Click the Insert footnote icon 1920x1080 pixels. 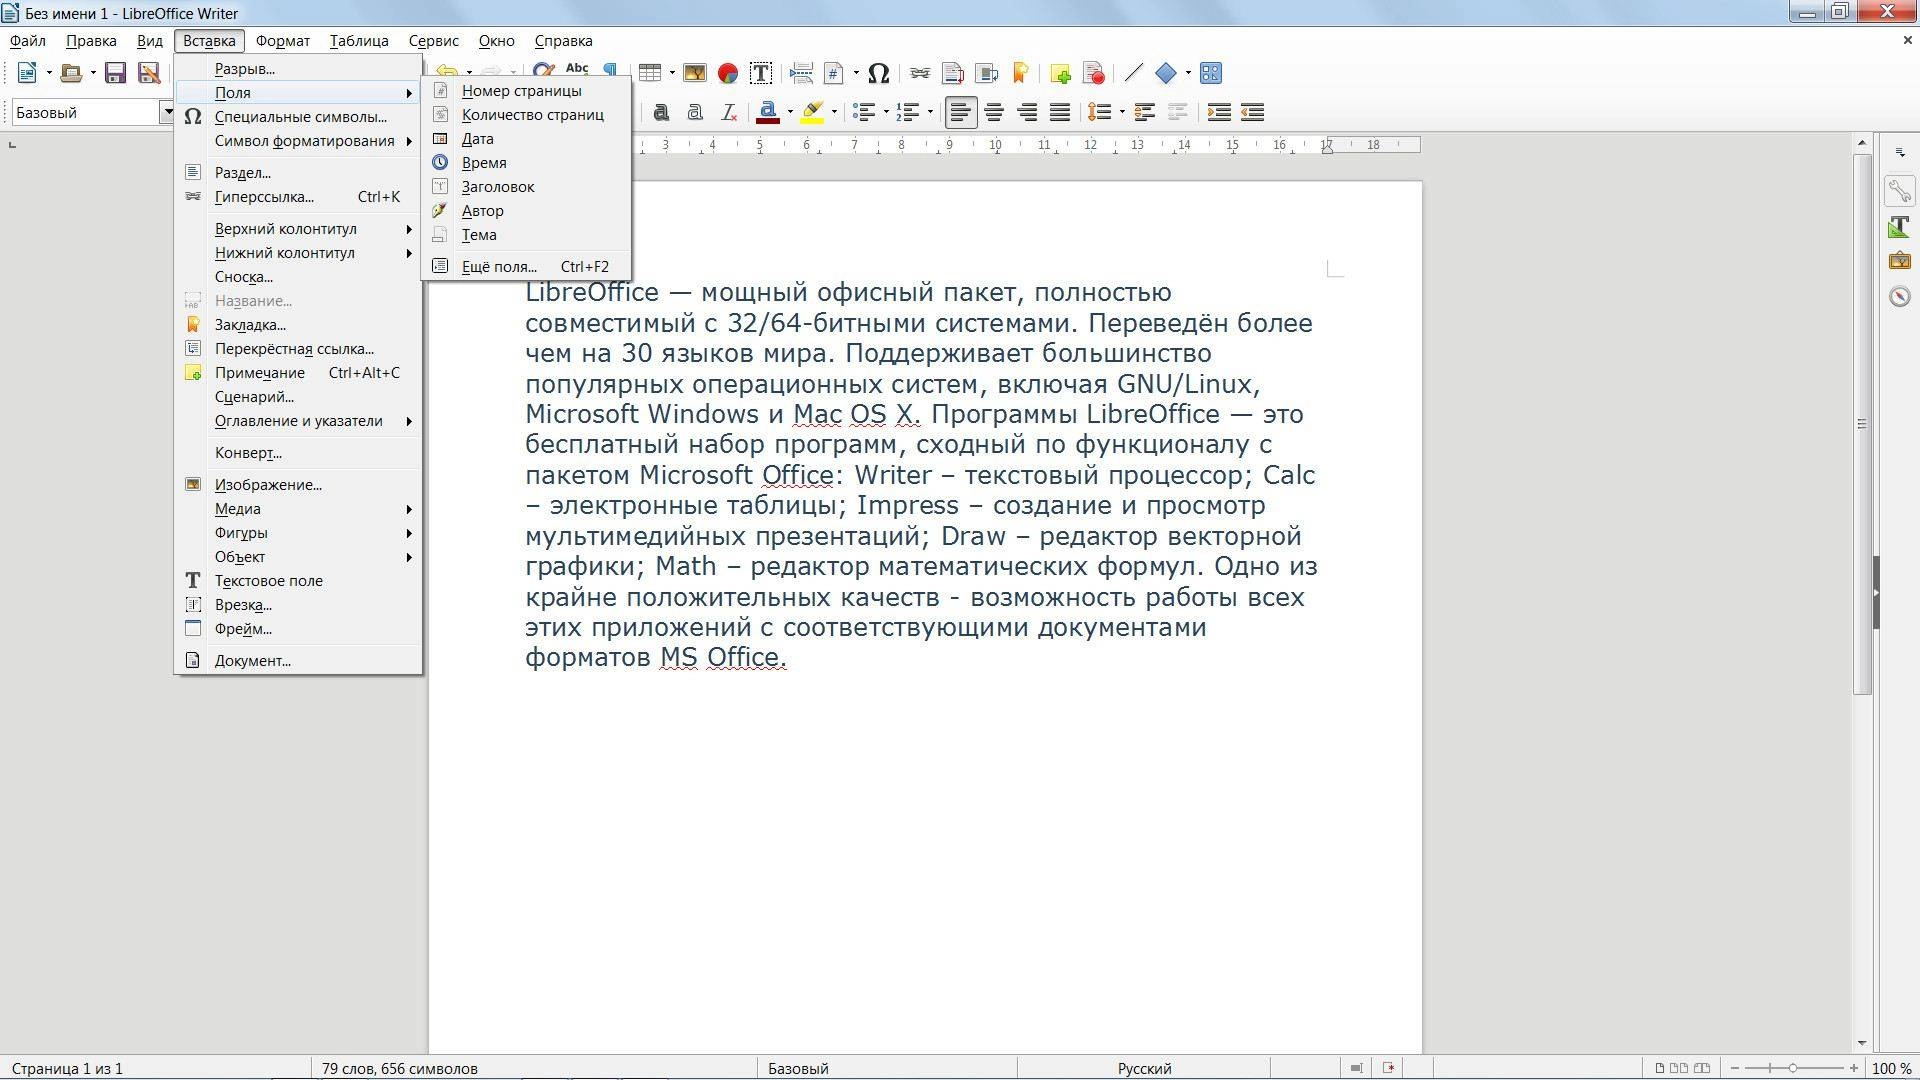[953, 73]
